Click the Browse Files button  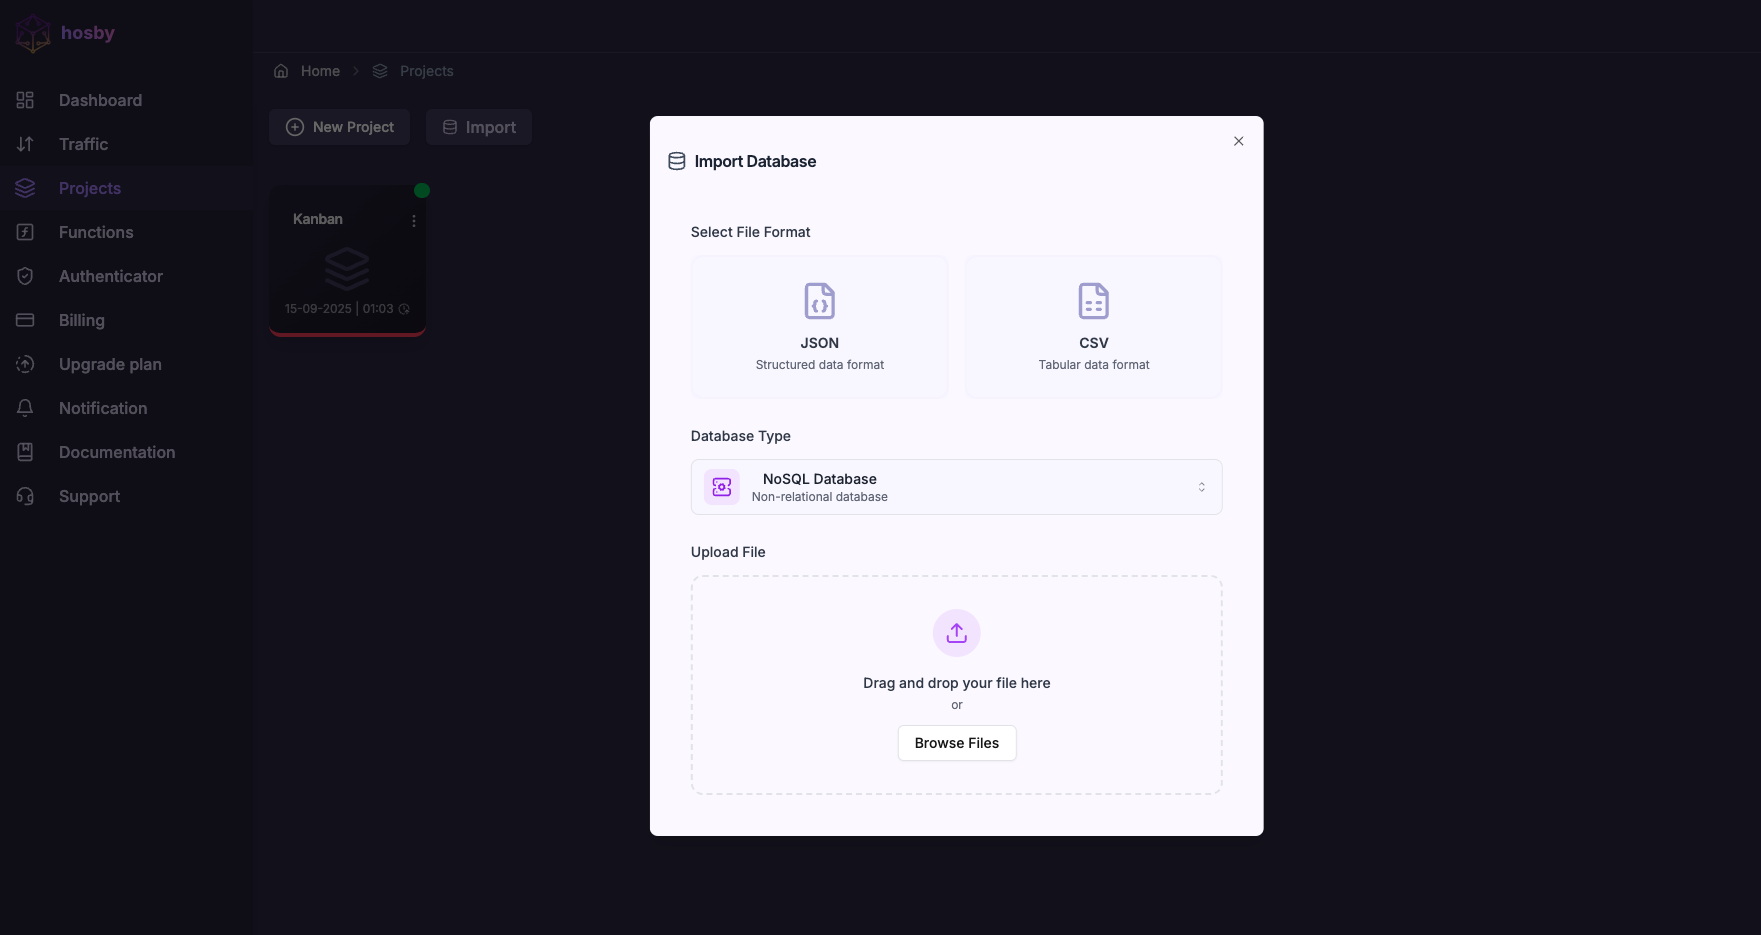click(x=956, y=743)
